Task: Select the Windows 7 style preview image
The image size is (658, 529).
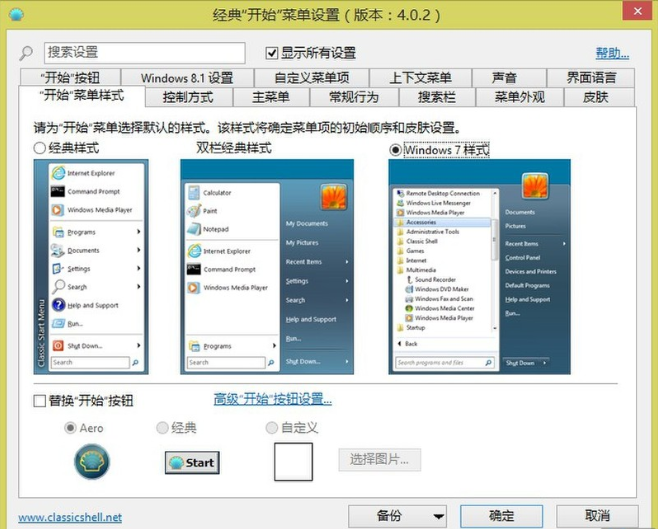Action: pyautogui.click(x=479, y=267)
